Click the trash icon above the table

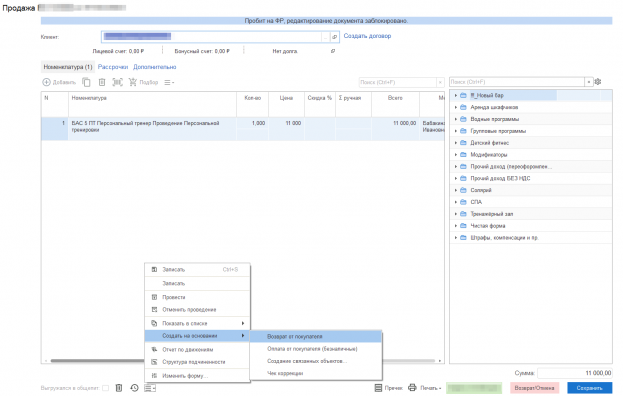102,82
